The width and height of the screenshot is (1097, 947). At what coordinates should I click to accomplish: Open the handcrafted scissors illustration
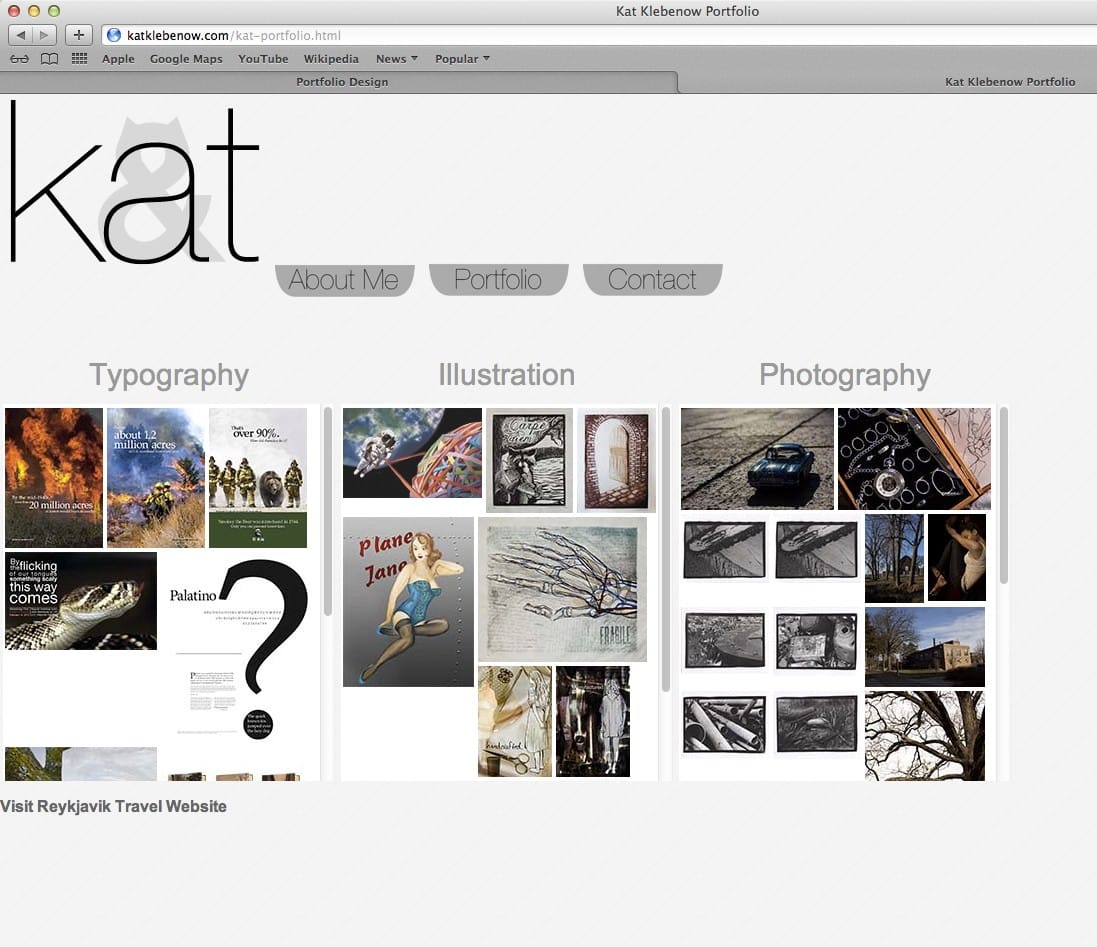pyautogui.click(x=515, y=721)
